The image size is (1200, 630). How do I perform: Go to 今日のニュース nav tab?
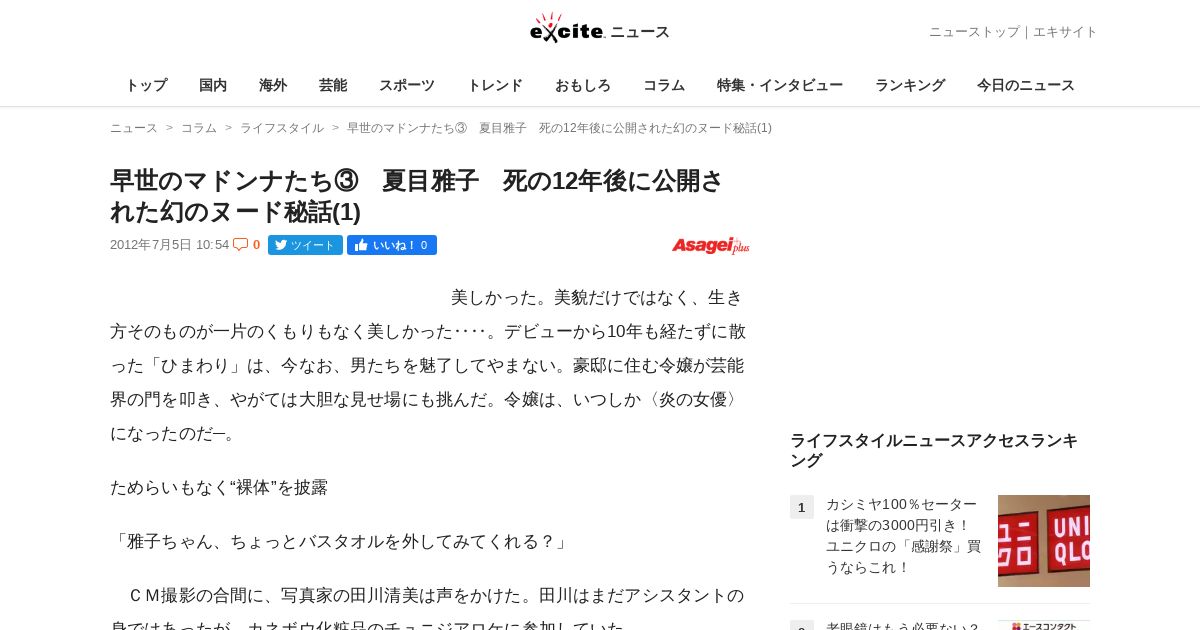1026,85
